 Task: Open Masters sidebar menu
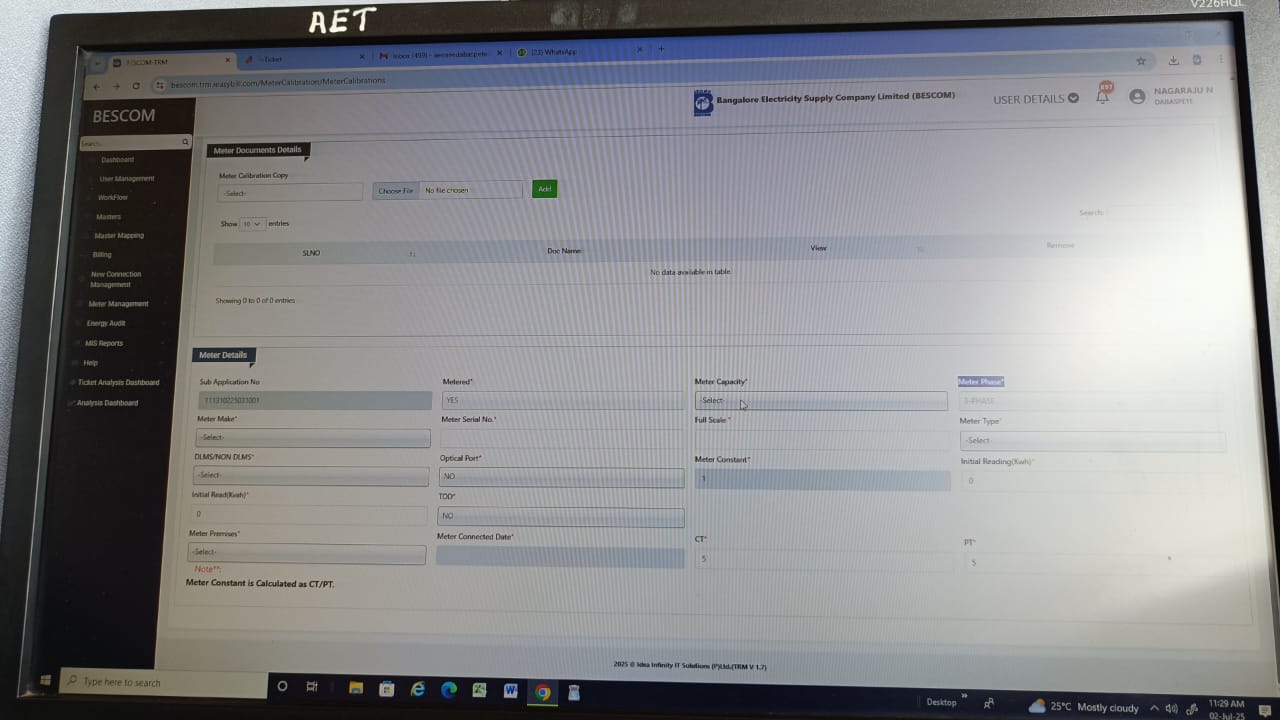point(108,217)
